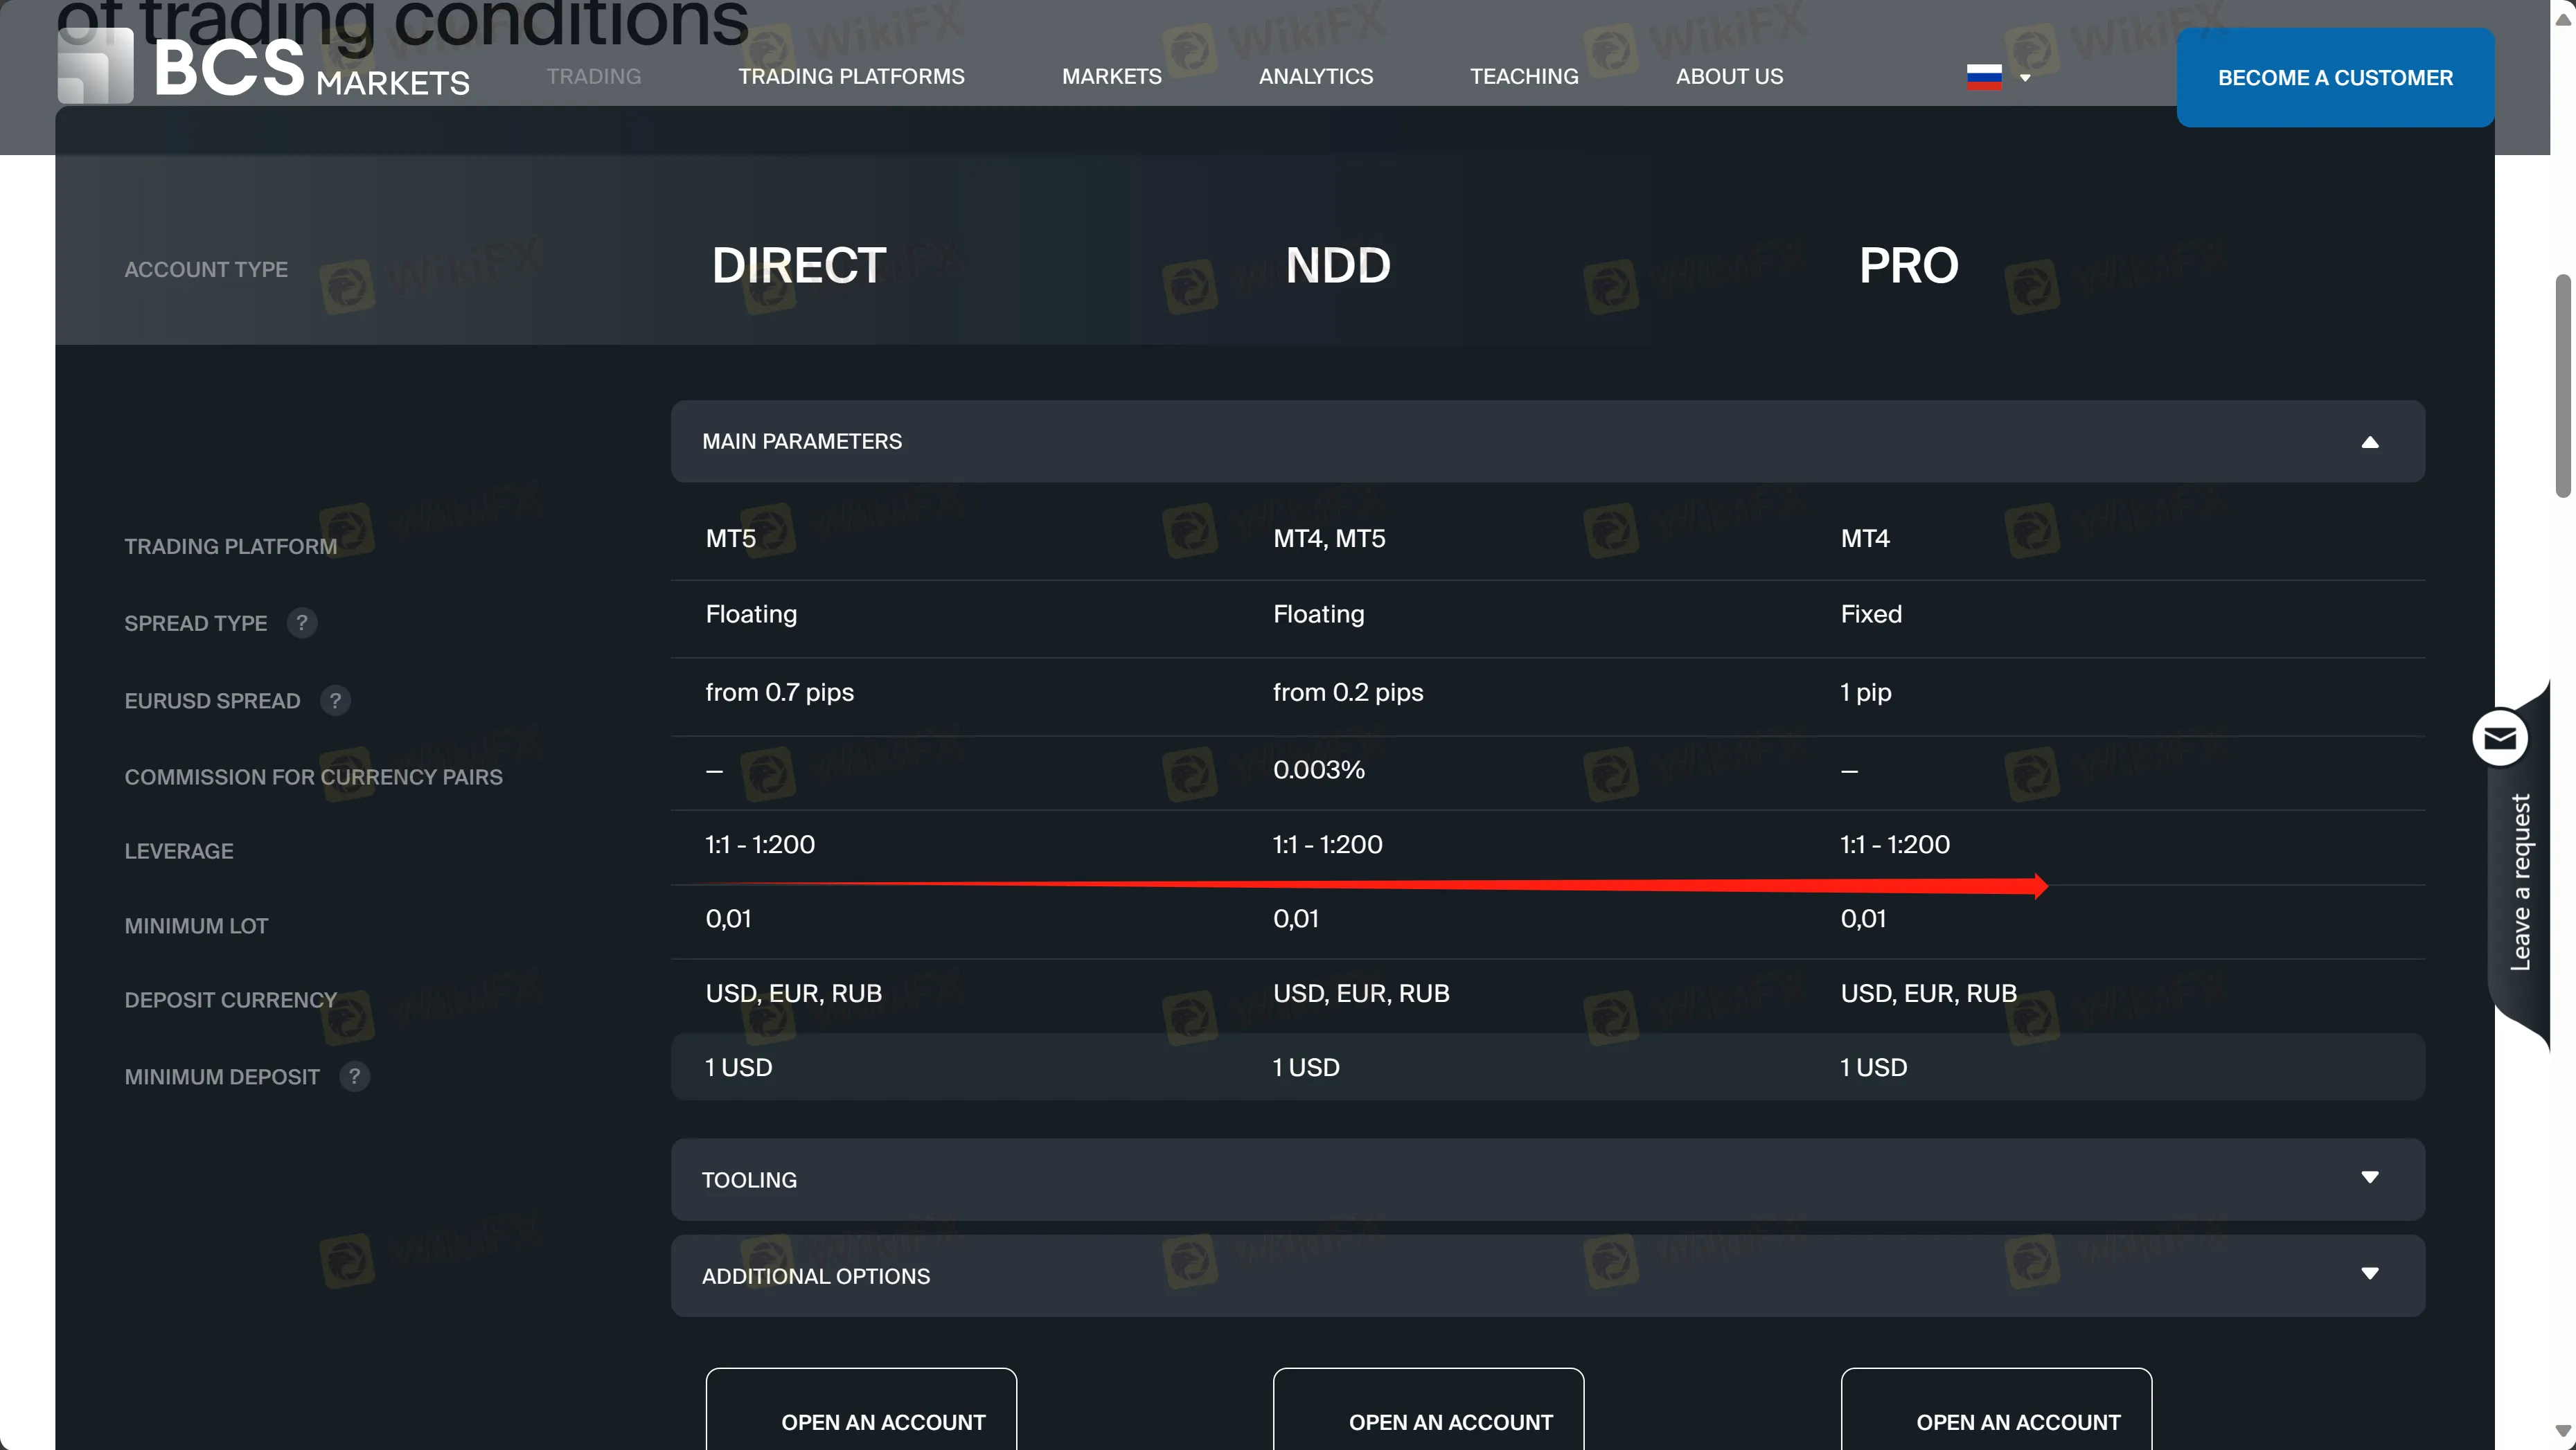Expand the Tooling section
This screenshot has width=2576, height=1450.
2369,1178
